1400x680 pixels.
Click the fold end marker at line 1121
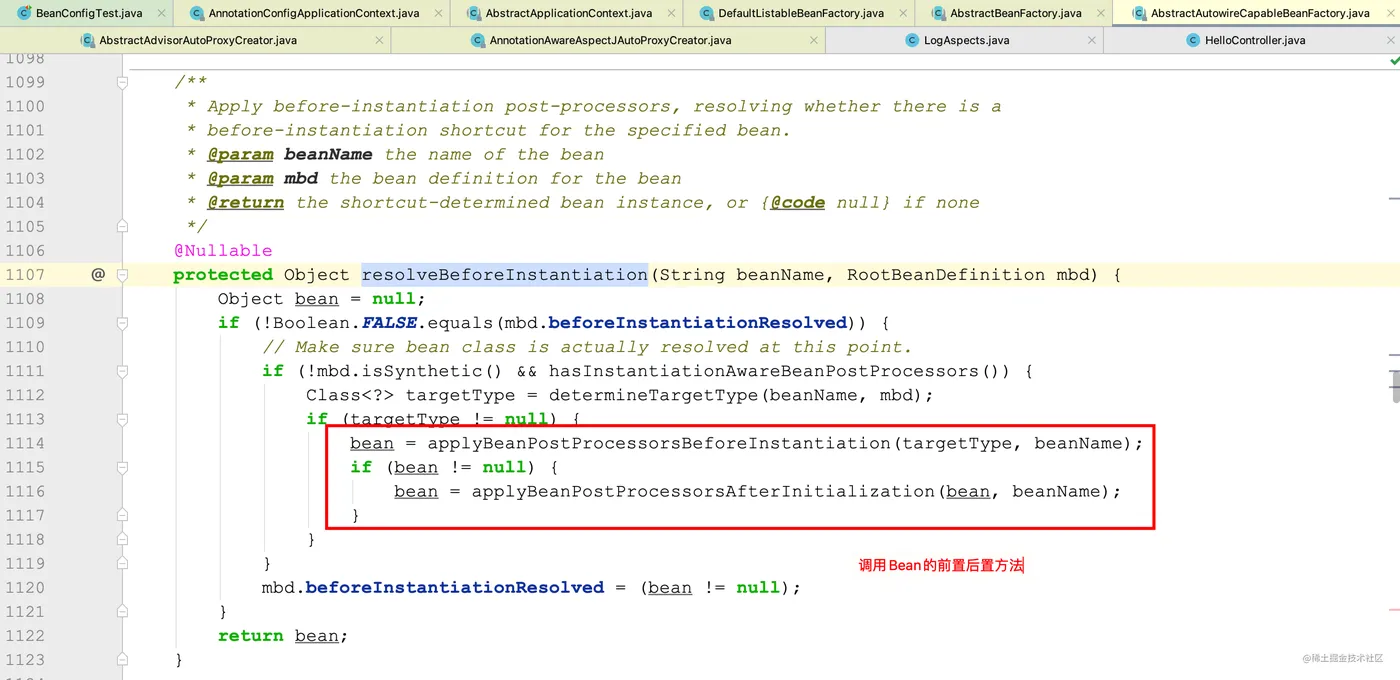pyautogui.click(x=122, y=611)
